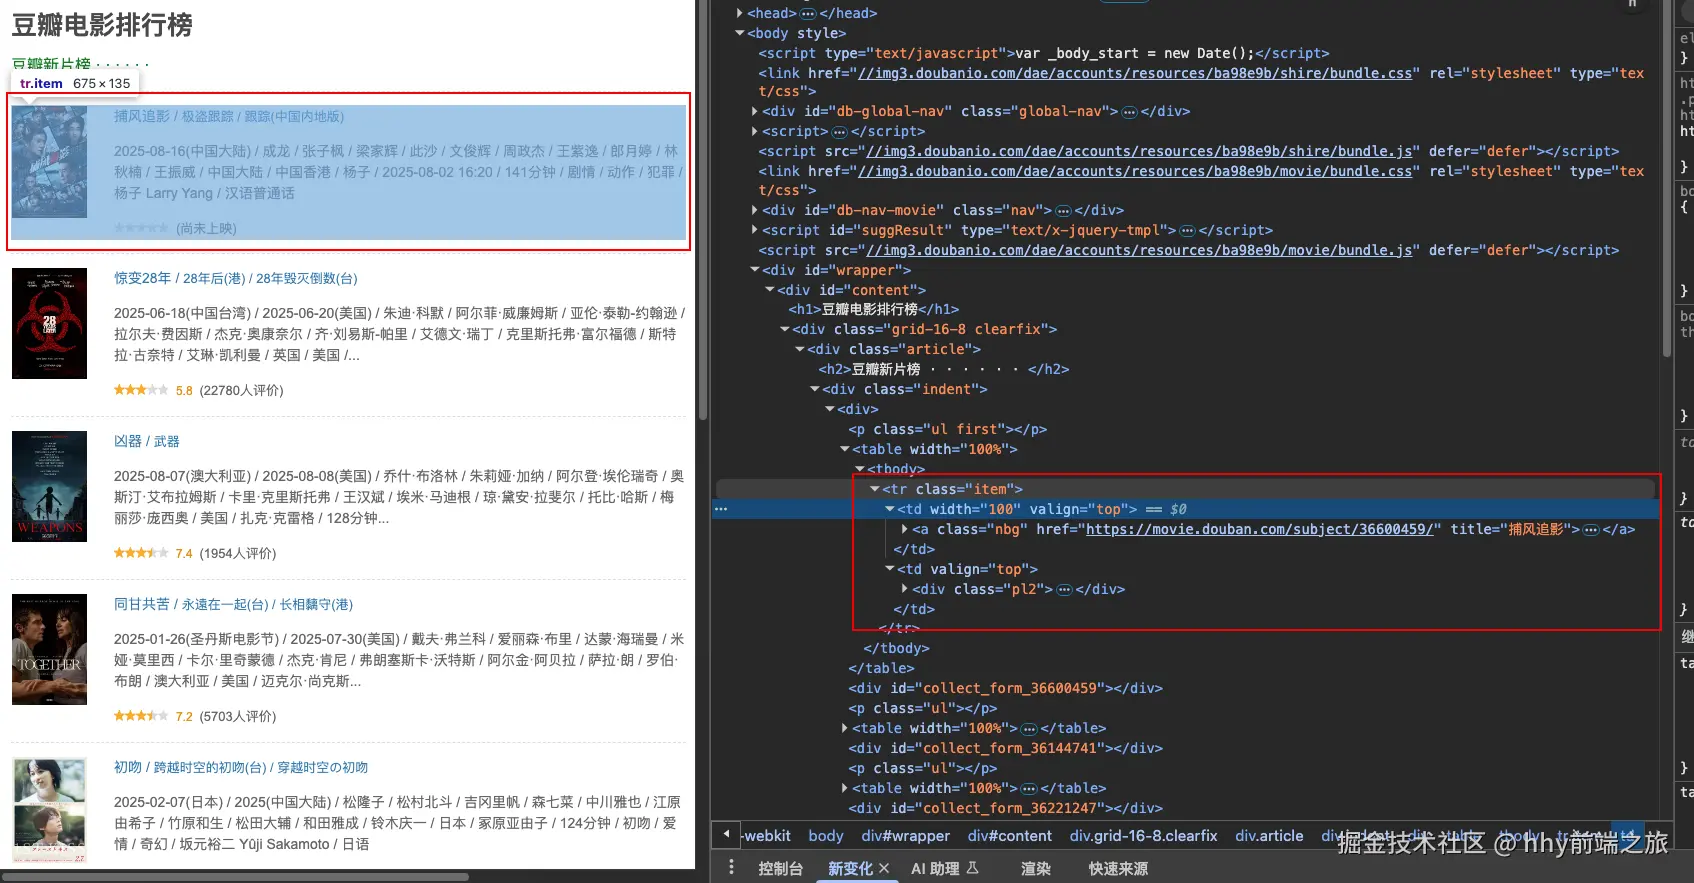
Task: Click the breadcrumb left scroll arrow
Action: pos(726,835)
